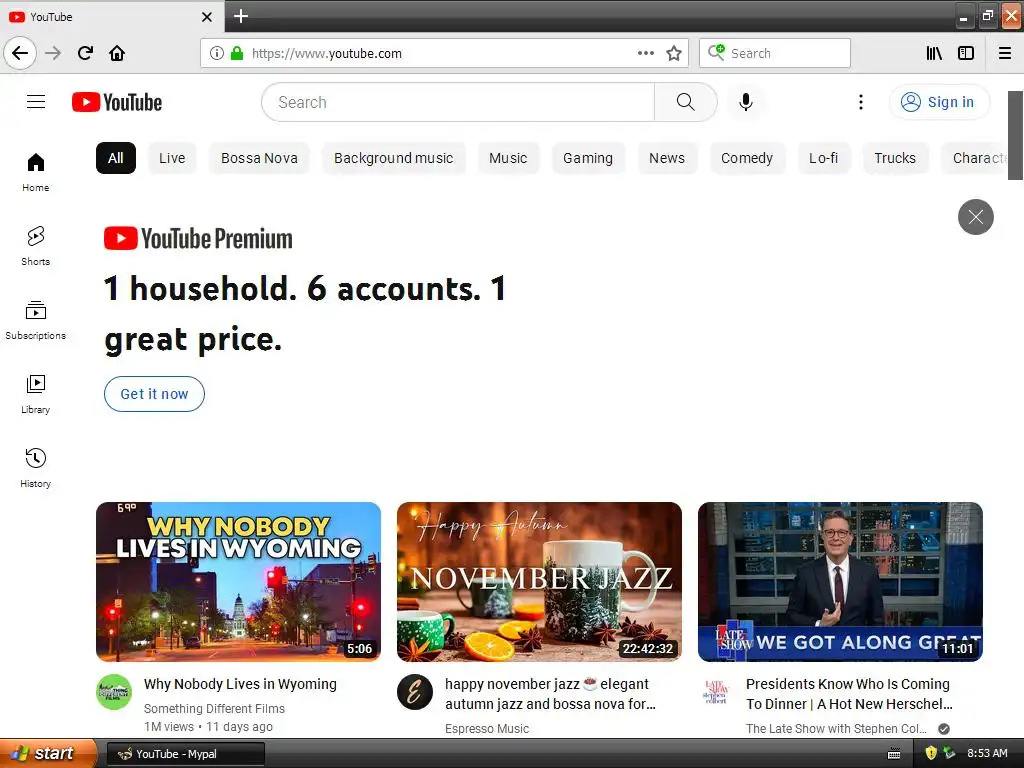Screen dimensions: 1024x768
Task: Click Presidents Know Who Is Coming title
Action: point(849,694)
